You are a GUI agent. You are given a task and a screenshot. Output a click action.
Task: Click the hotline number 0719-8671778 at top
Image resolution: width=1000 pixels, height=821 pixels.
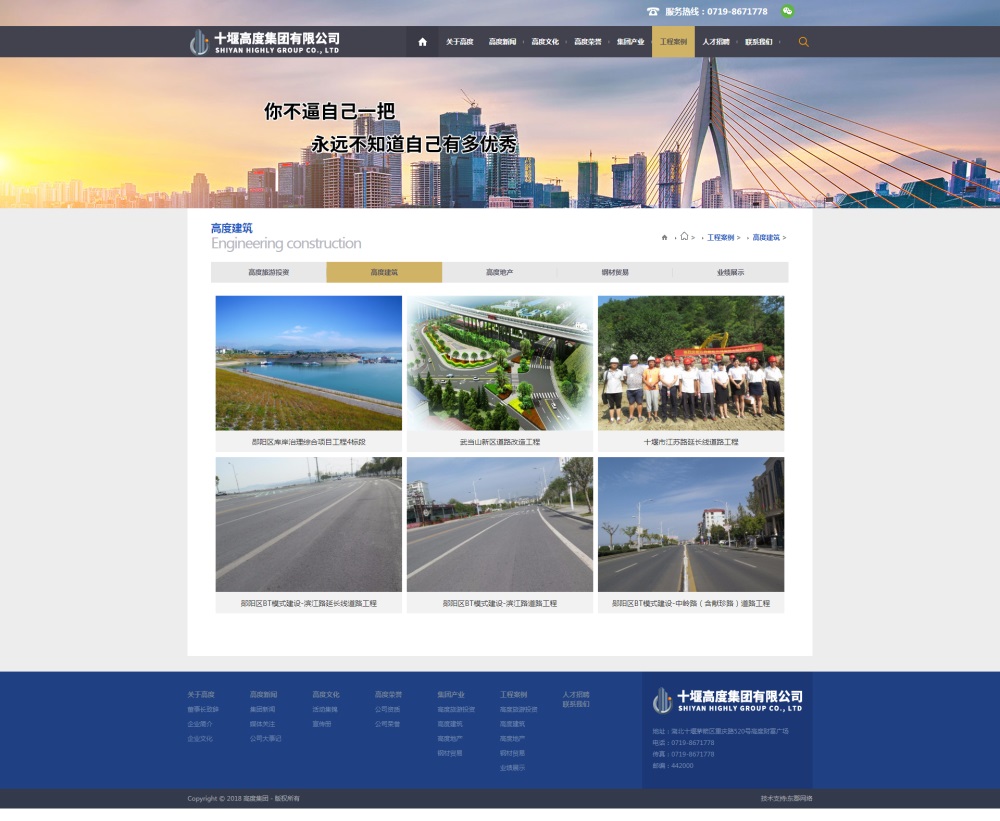tap(737, 11)
